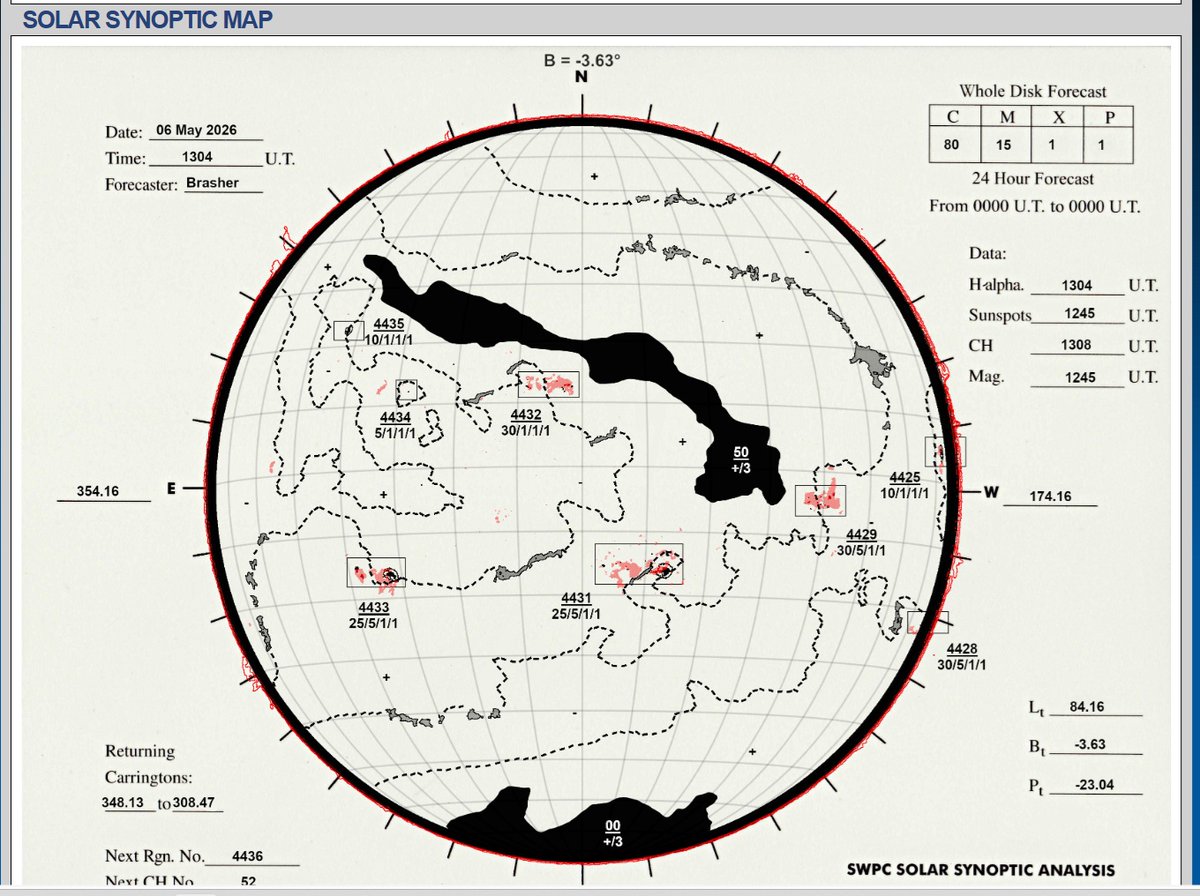Click the boxed plage of region 4432
This screenshot has height=896, width=1200.
[x=549, y=383]
